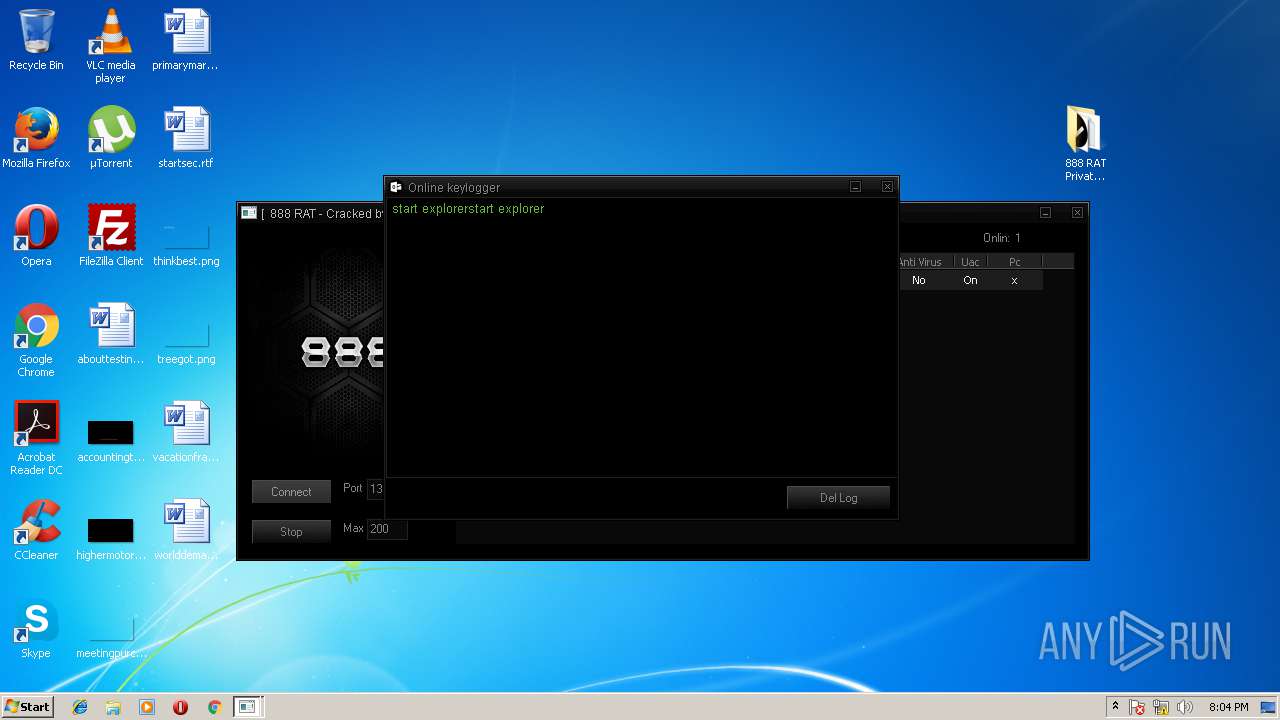Open the primarymar... Word document
1280x720 pixels.
186,40
